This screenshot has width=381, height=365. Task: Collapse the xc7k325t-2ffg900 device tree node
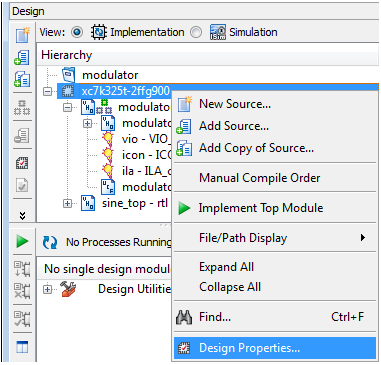coord(48,91)
